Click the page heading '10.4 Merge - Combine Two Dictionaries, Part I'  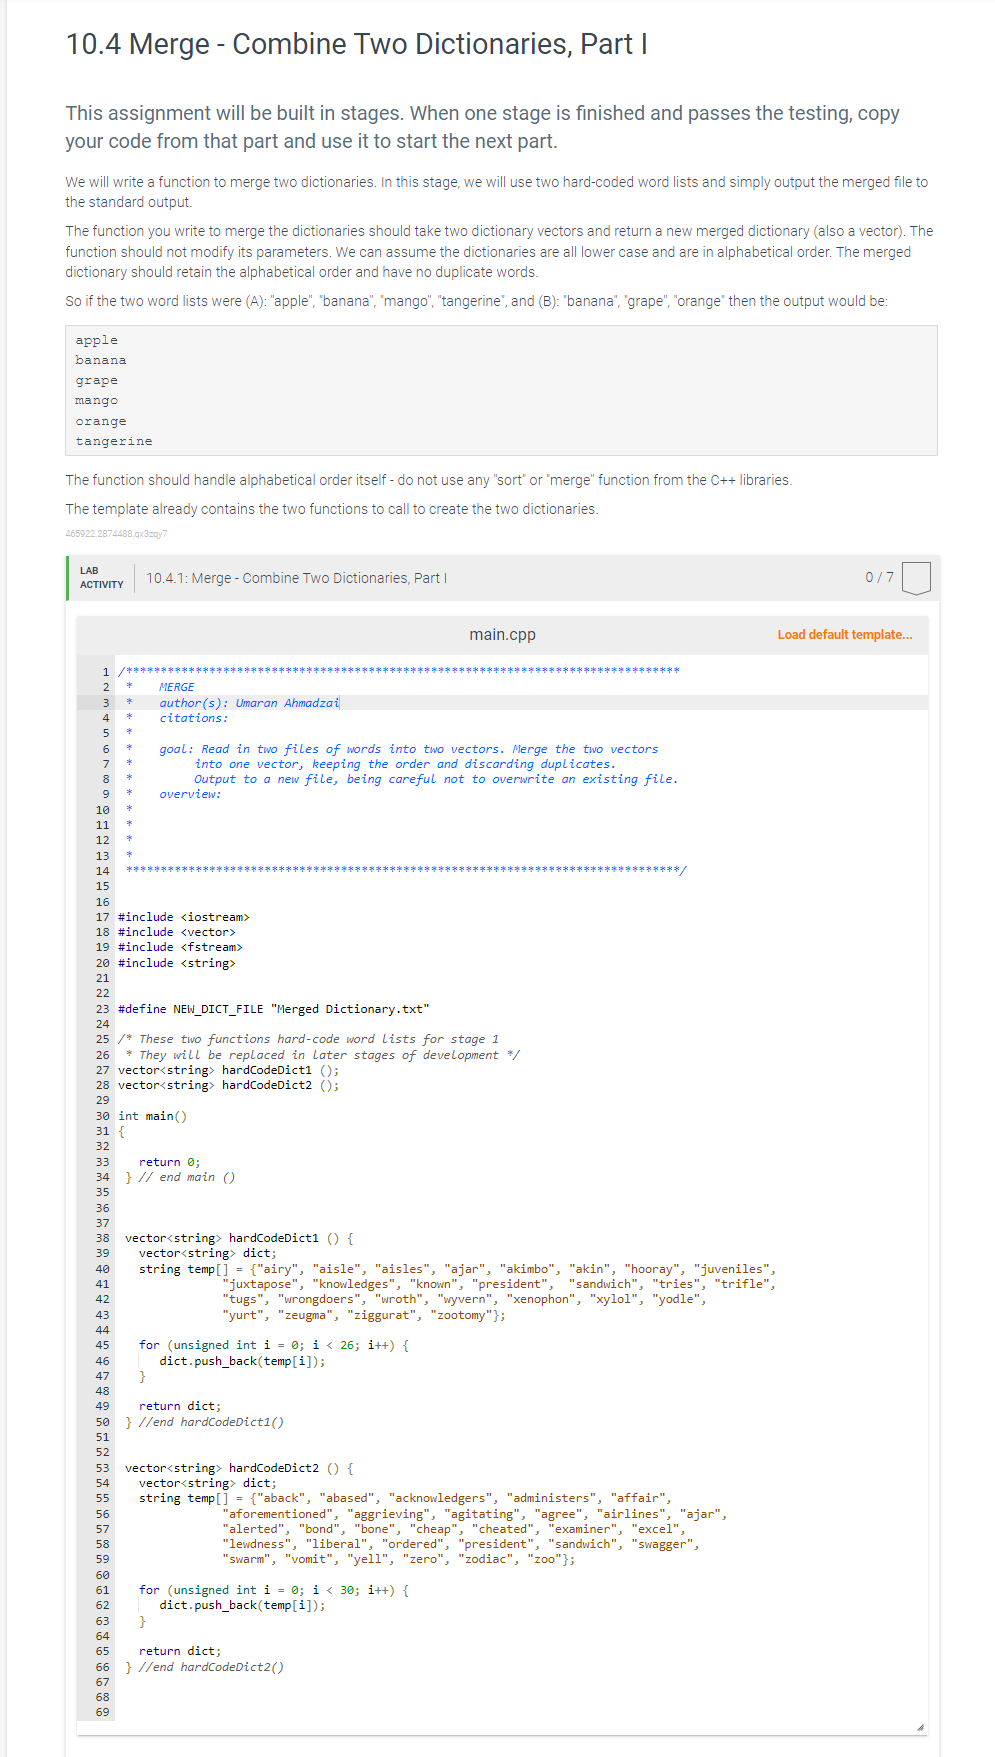point(357,44)
